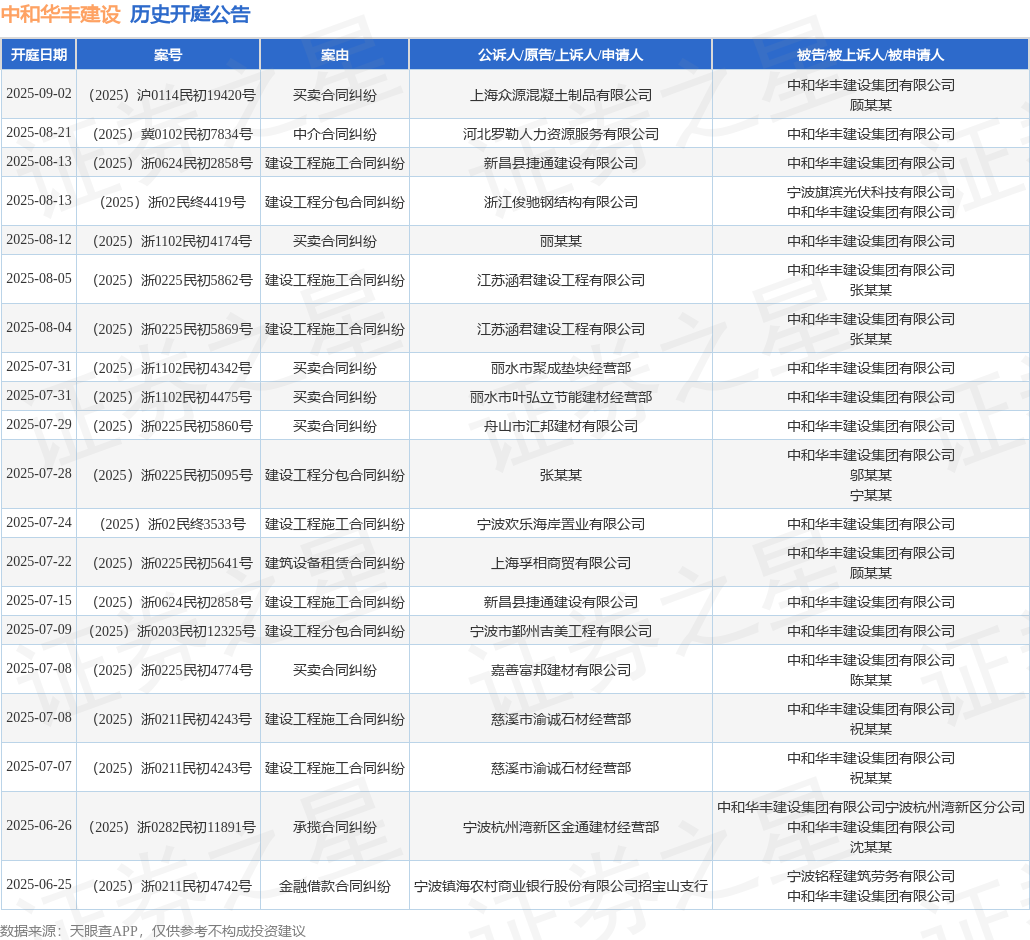Click date 2025-07-24

[x=39, y=523]
